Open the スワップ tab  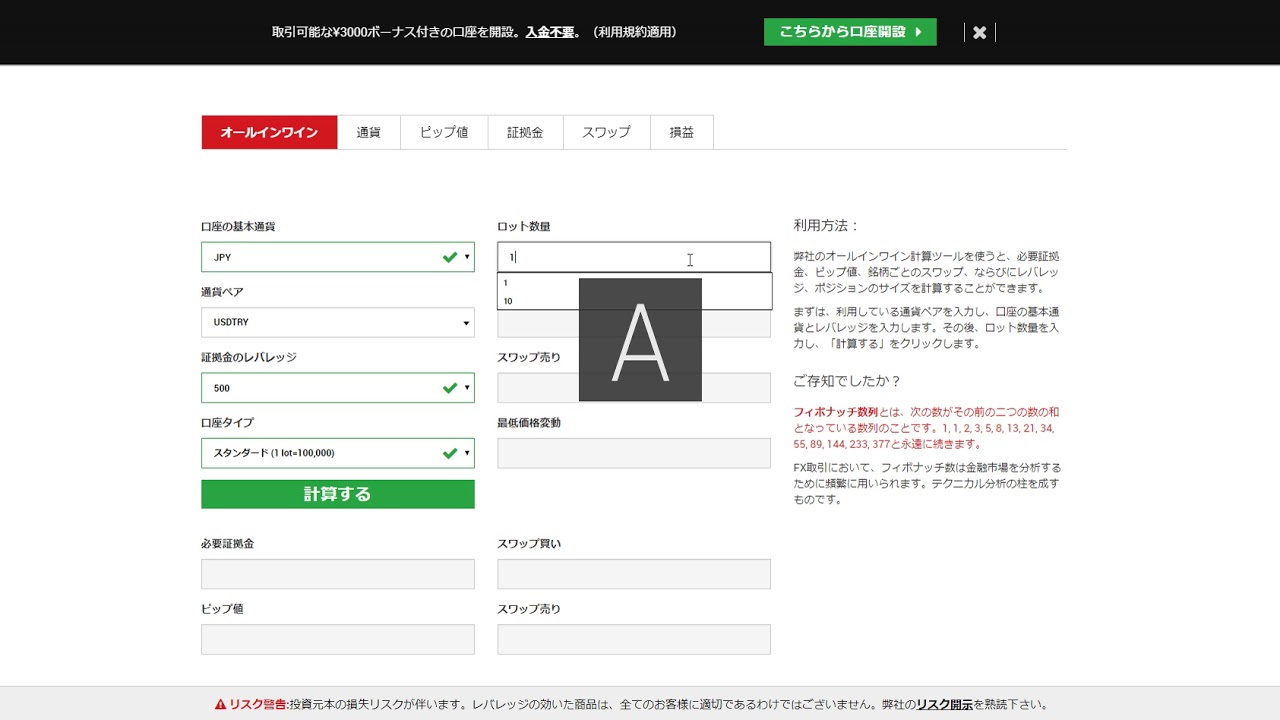pos(606,132)
